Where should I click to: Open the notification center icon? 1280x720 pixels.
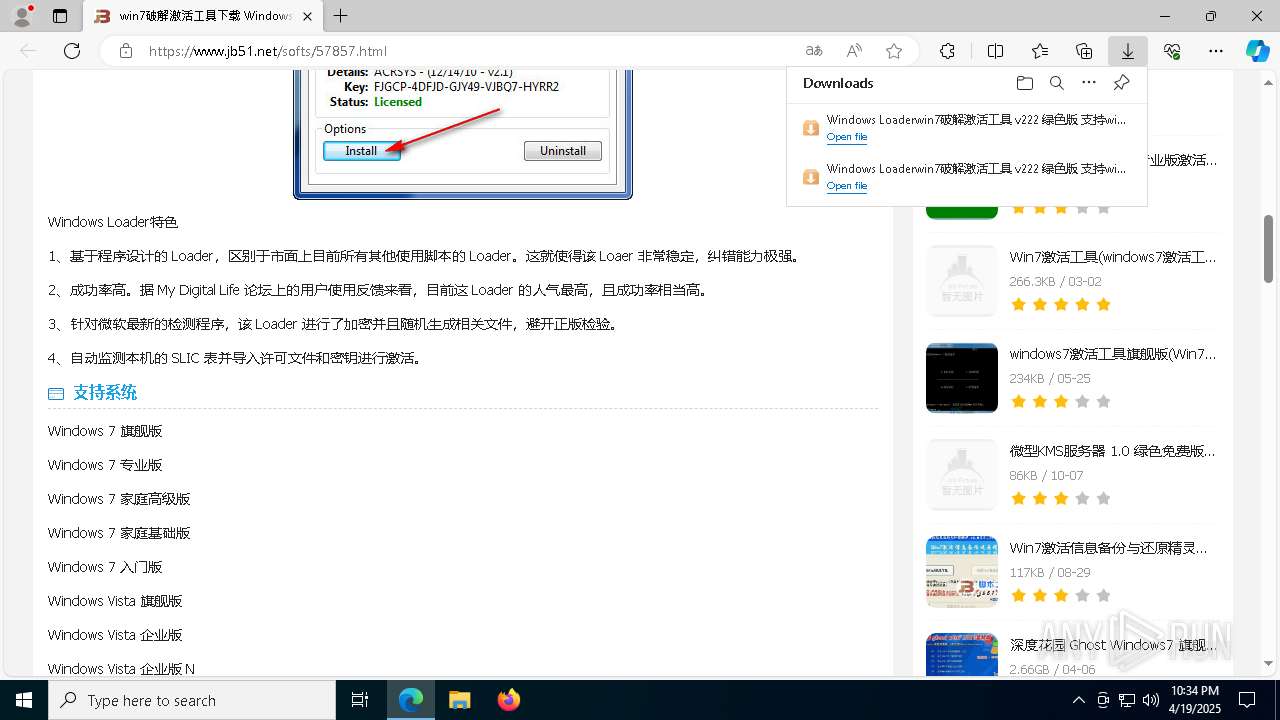click(x=1247, y=700)
